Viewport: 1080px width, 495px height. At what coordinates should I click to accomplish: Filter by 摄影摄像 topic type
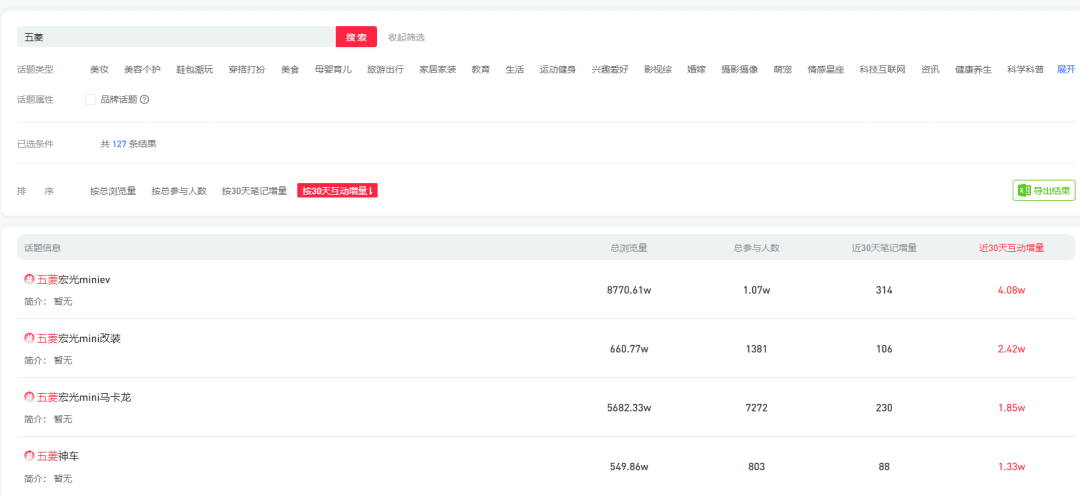click(740, 70)
